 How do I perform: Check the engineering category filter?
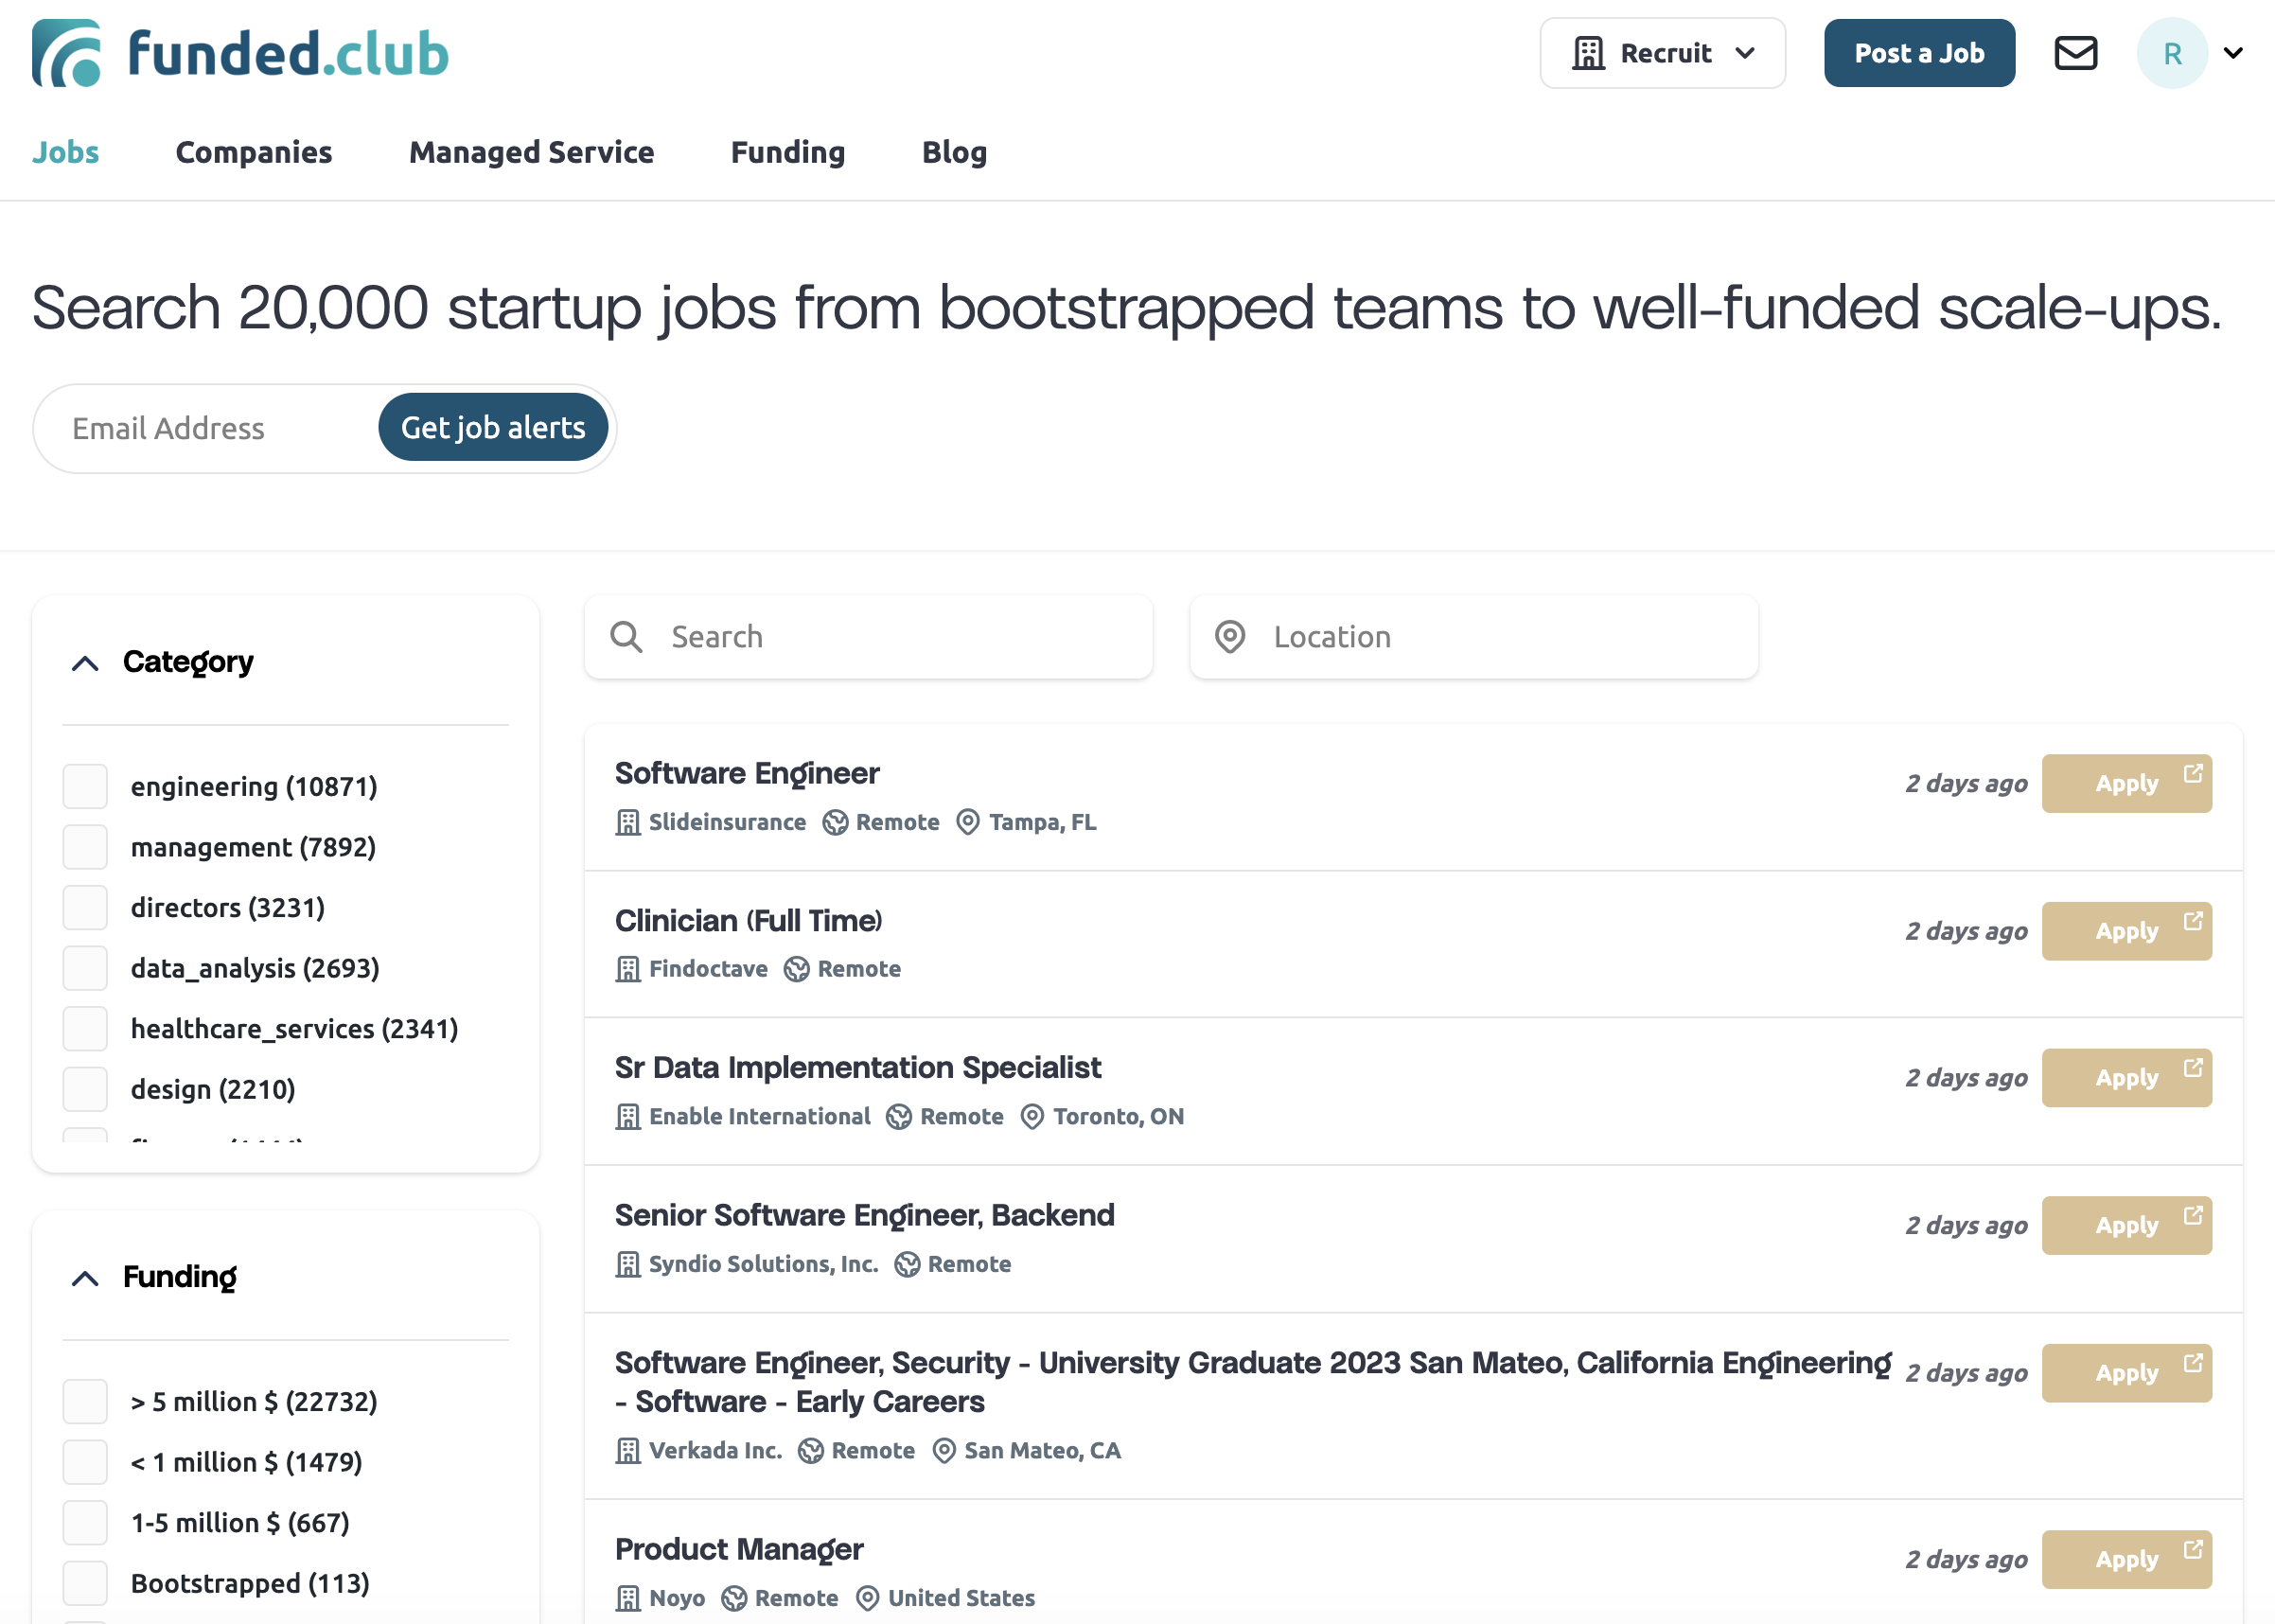click(85, 787)
